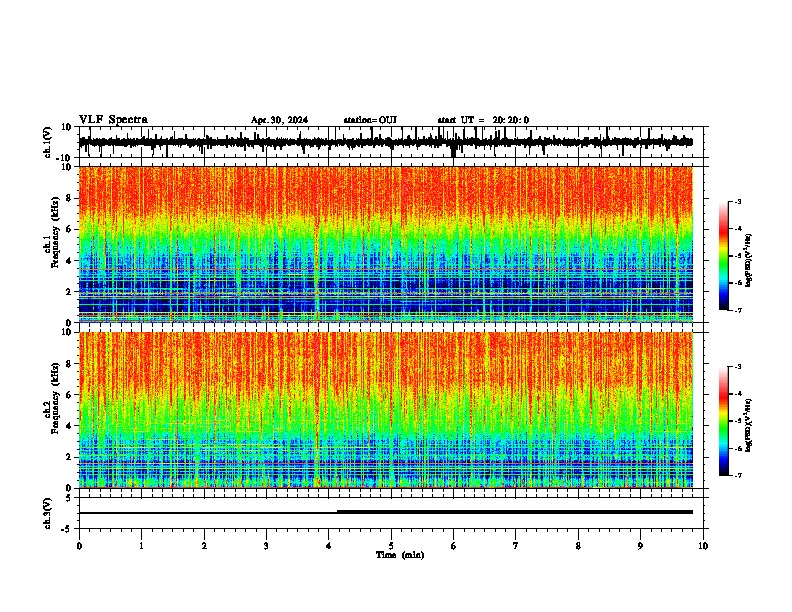Click the 'VLF Spectra' title text

click(113, 119)
